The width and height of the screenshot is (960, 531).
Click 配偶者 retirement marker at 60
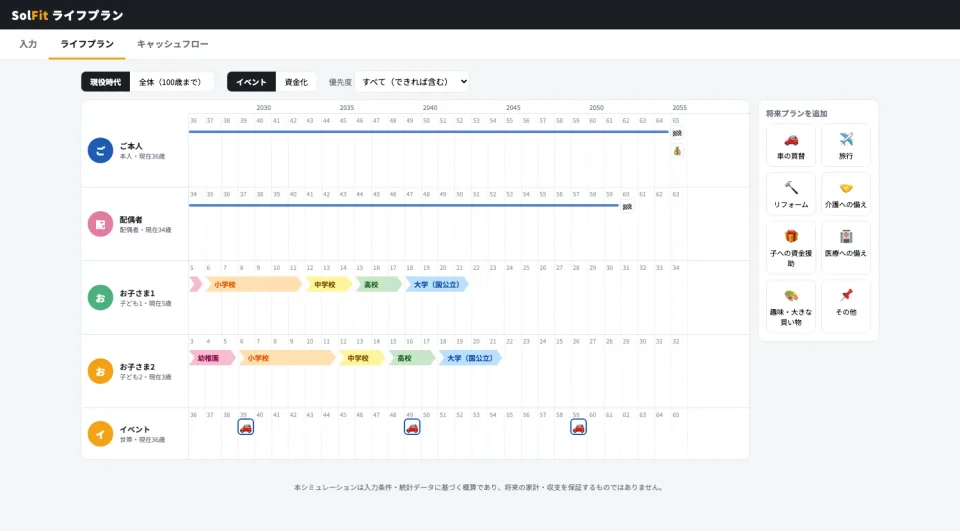(627, 207)
